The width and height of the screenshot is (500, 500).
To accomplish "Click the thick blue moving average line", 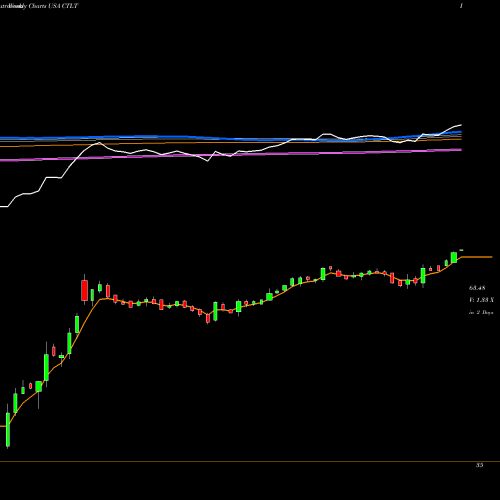I will [x=231, y=138].
